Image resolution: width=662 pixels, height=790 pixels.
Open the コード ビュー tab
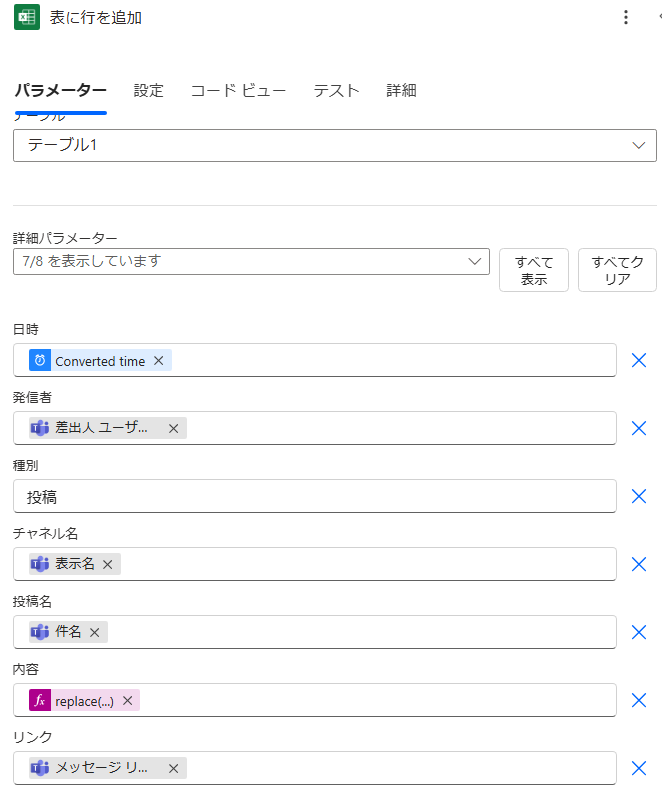(238, 91)
